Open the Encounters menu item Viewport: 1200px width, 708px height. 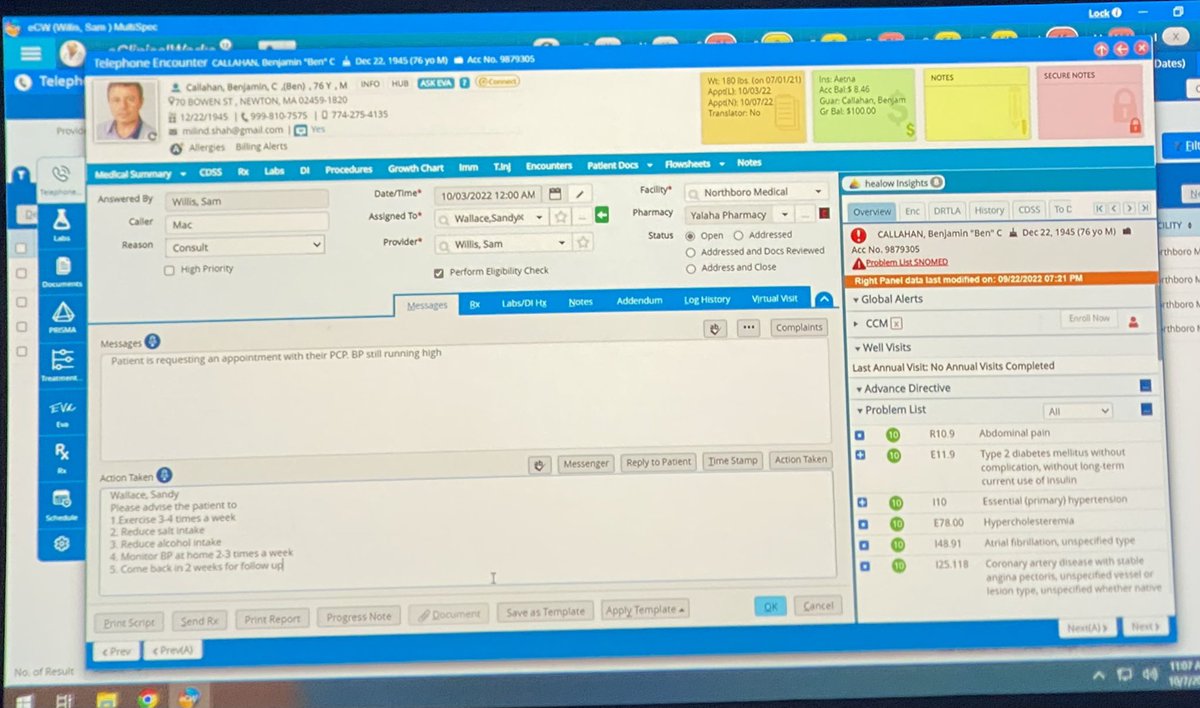[549, 166]
